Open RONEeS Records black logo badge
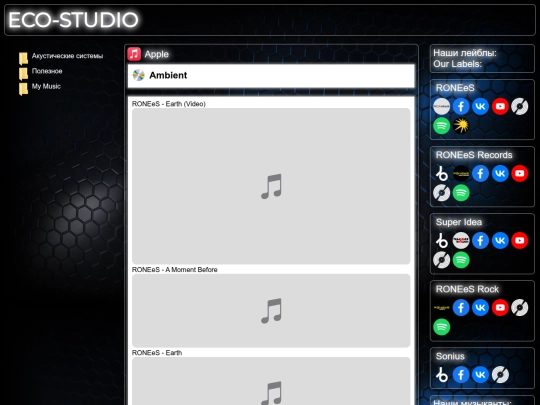The height and width of the screenshot is (405, 540). [461, 174]
